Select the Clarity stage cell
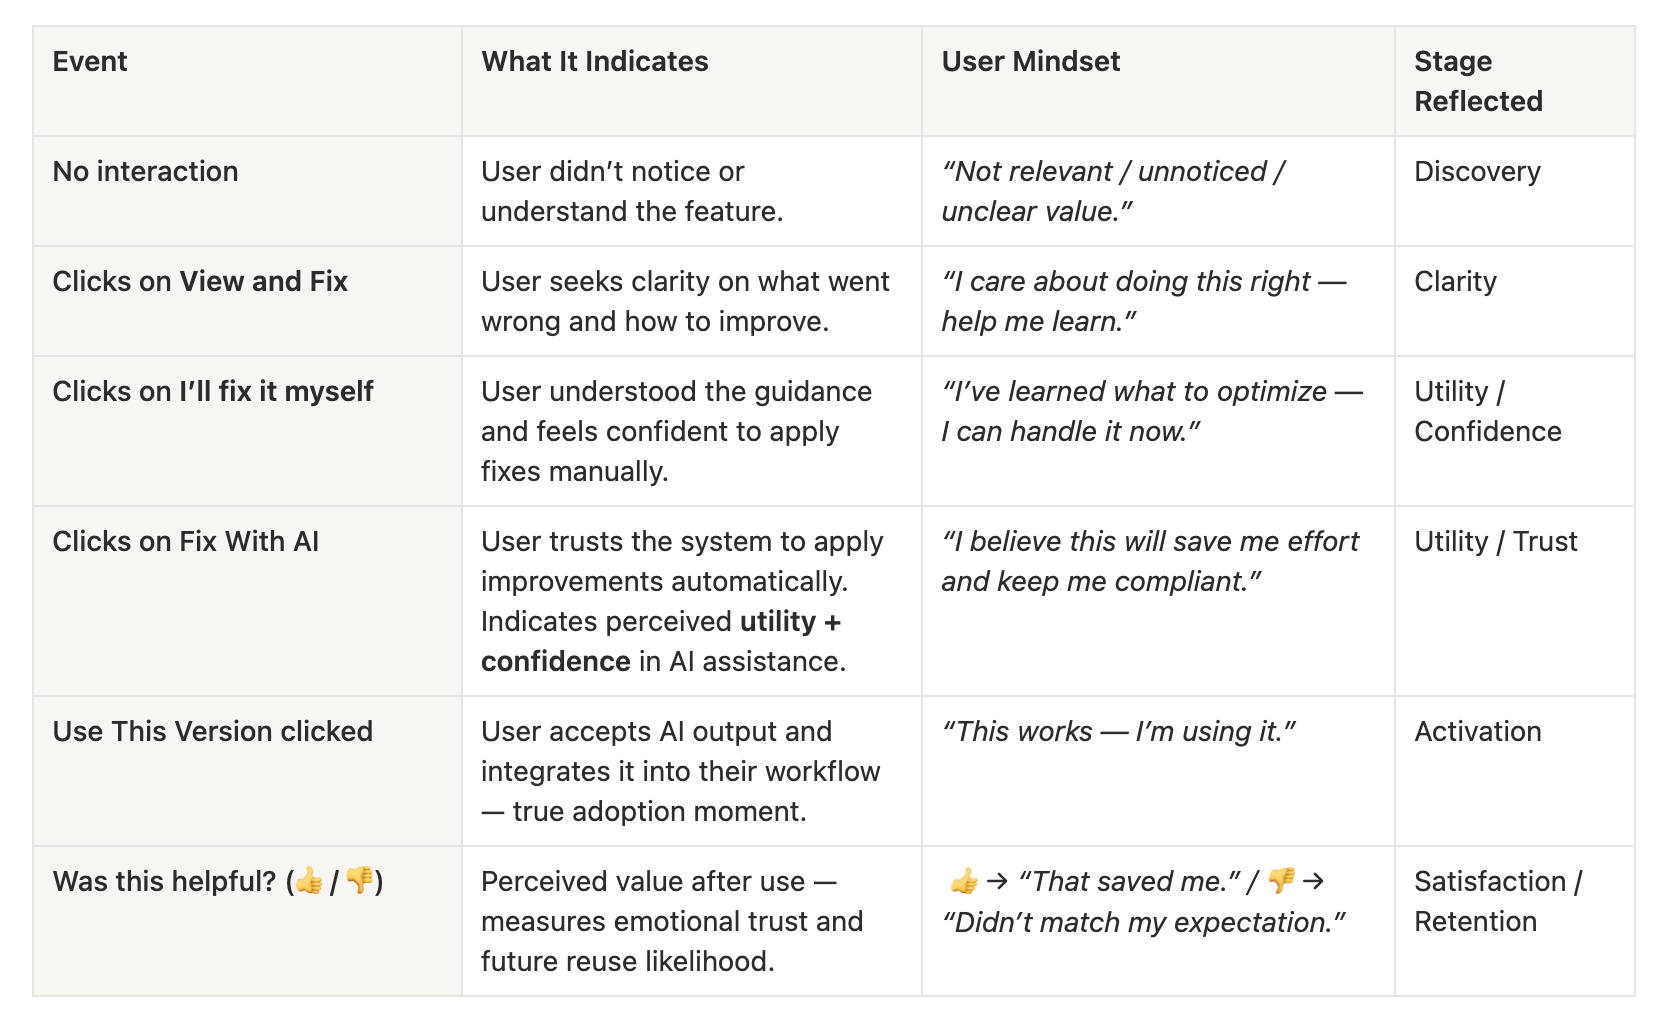 [1515, 301]
